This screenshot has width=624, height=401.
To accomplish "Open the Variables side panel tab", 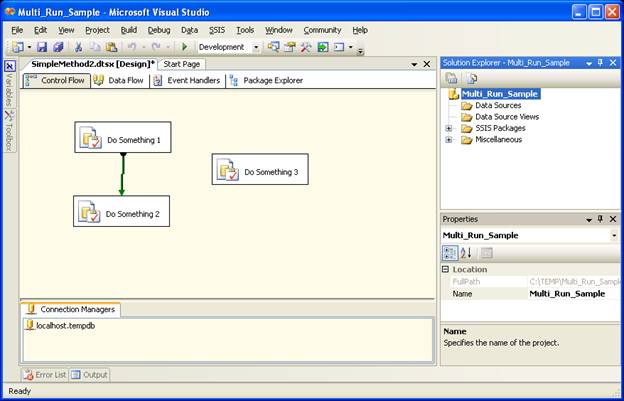I will [x=10, y=84].
